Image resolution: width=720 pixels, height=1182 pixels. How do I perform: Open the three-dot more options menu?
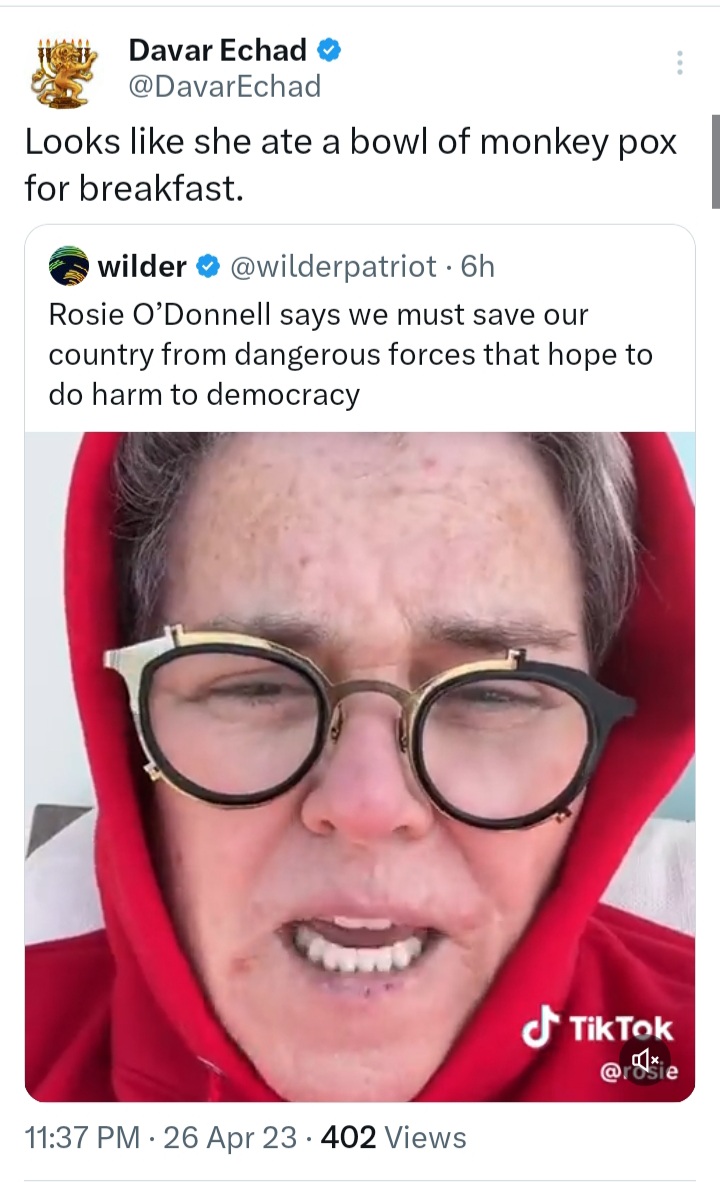(x=680, y=63)
